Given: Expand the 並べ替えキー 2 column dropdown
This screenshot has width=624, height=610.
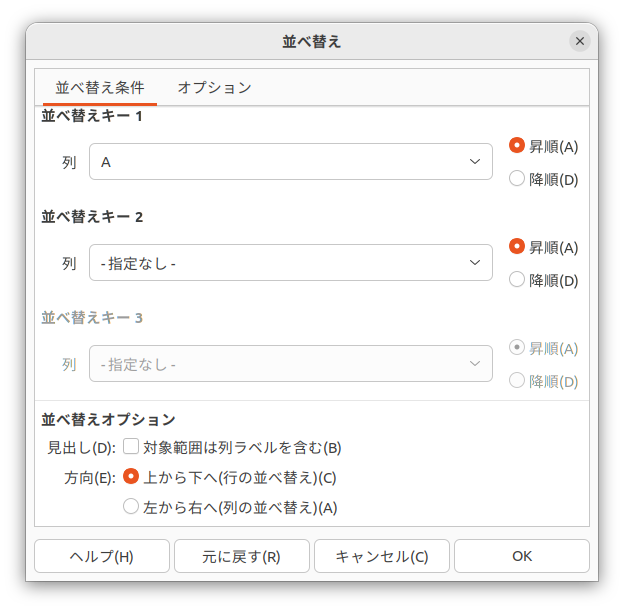Looking at the screenshot, I should (x=290, y=263).
